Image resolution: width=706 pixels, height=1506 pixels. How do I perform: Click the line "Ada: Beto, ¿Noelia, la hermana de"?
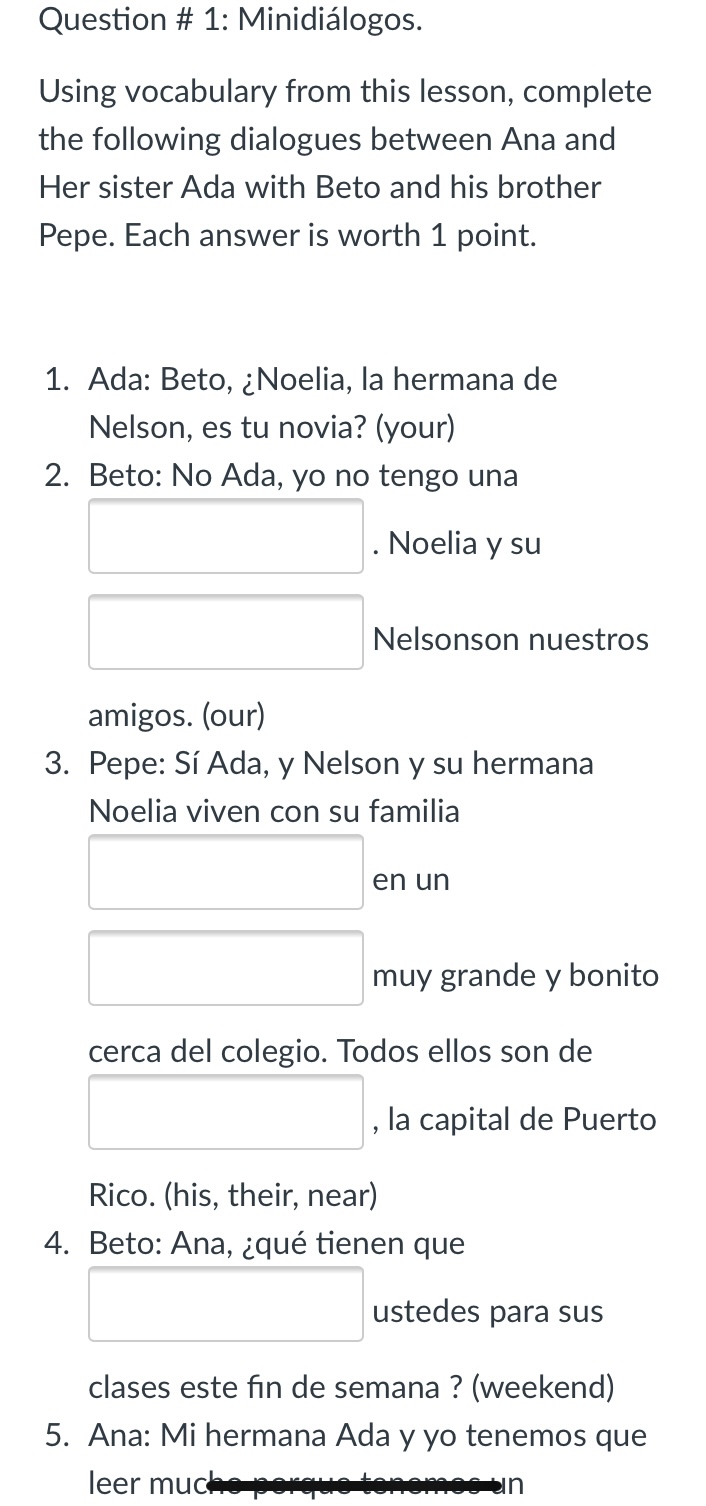point(322,380)
